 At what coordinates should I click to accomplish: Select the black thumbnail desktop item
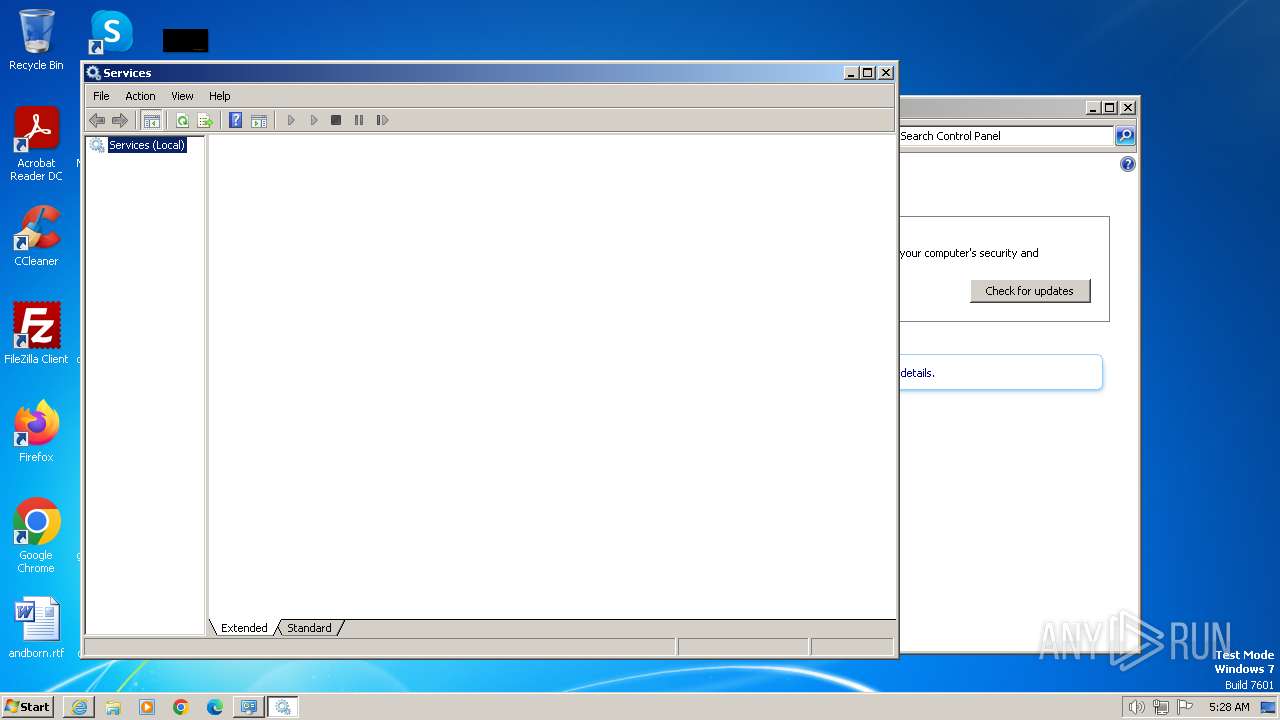(185, 40)
